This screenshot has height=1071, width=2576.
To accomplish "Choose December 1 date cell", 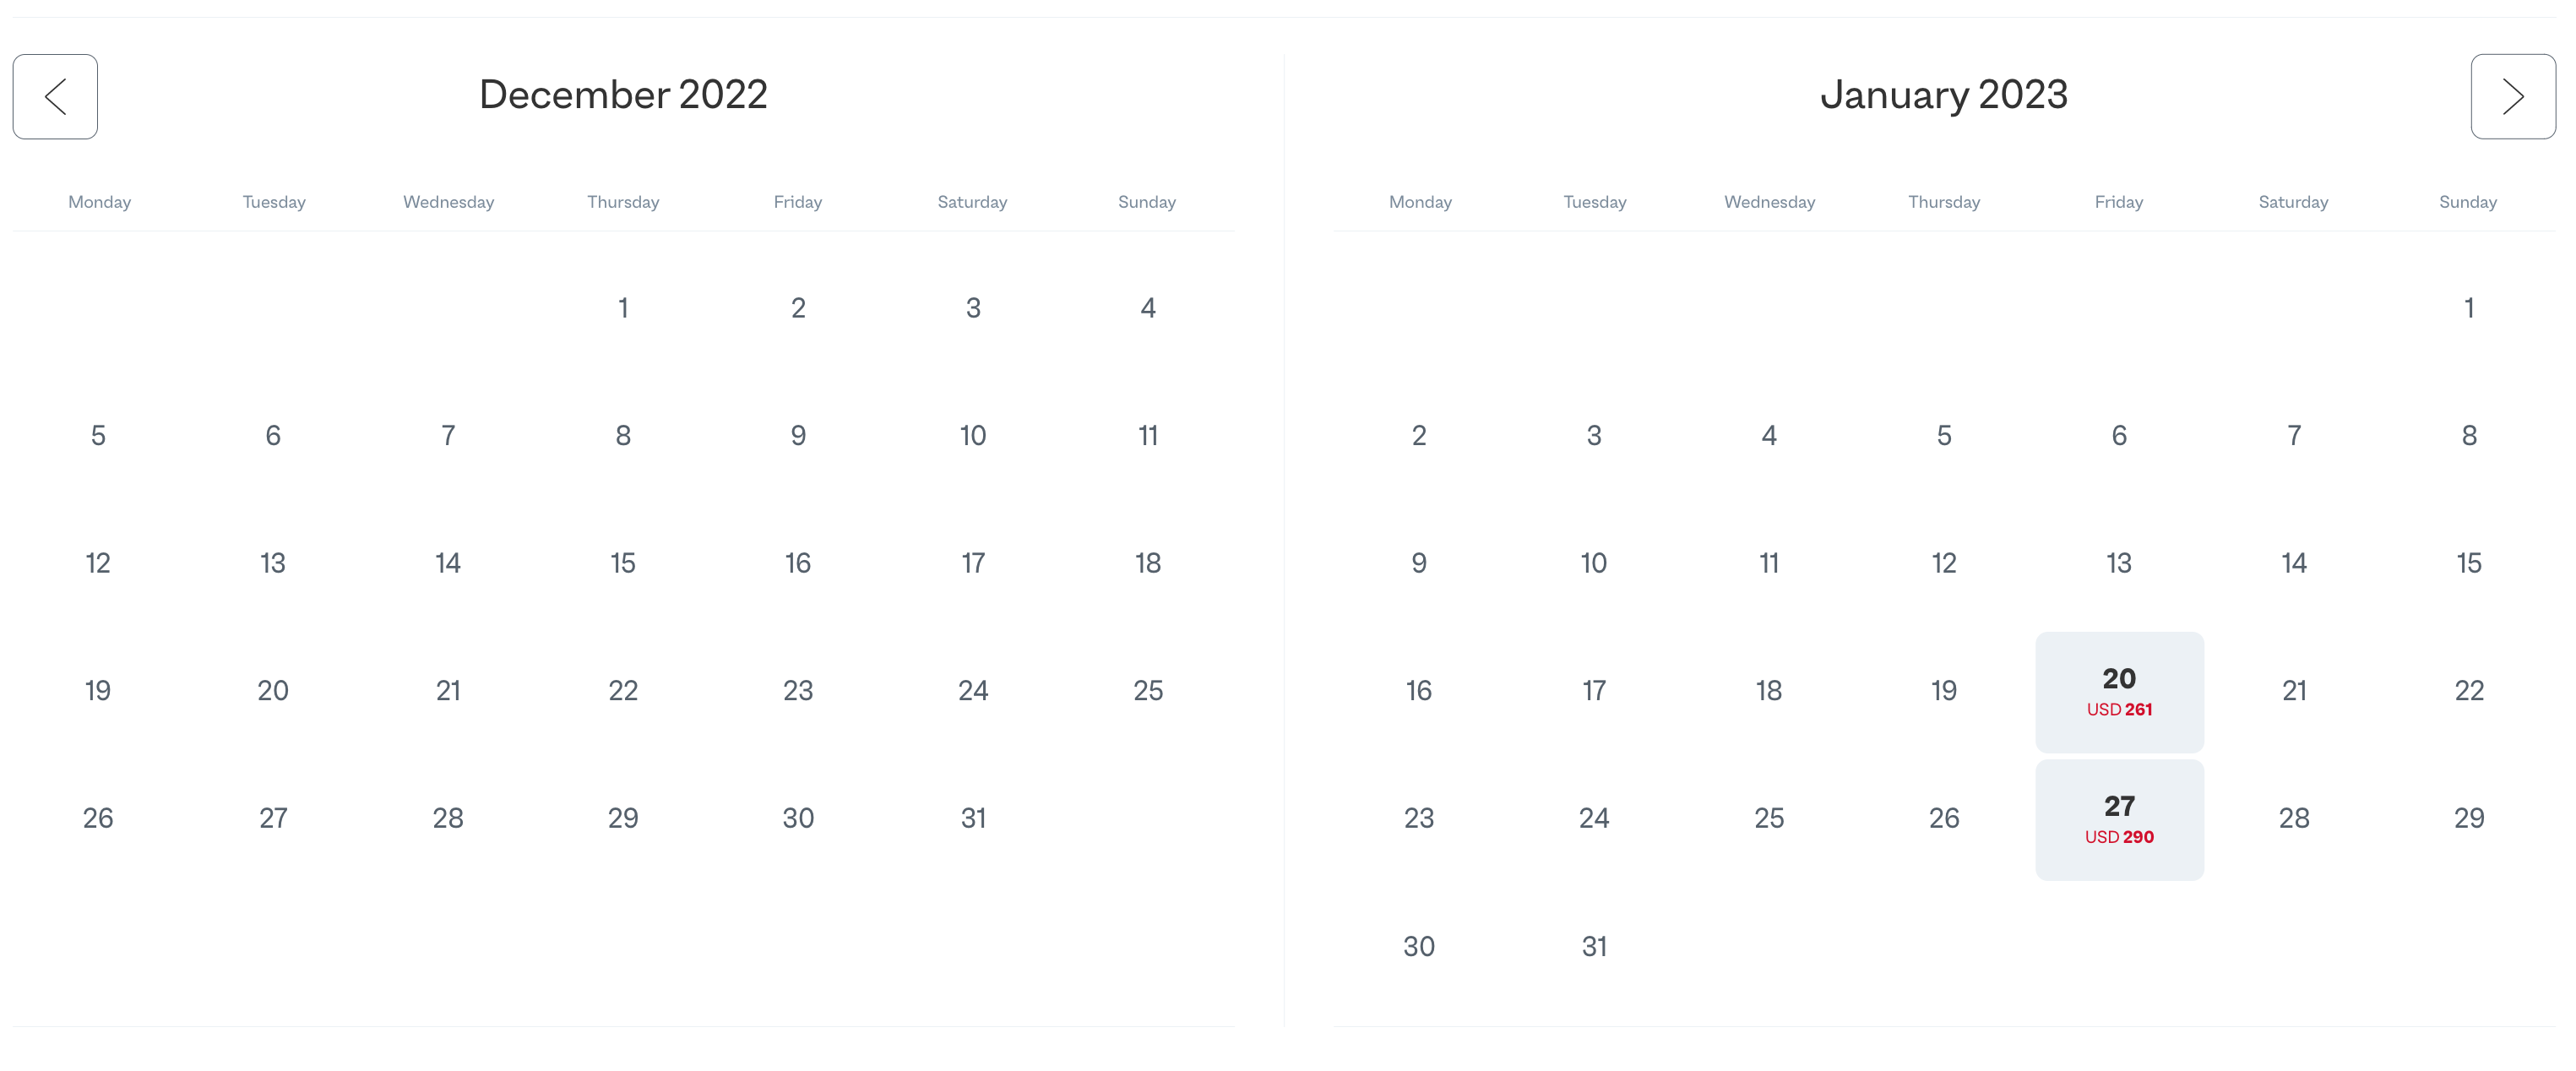I will pyautogui.click(x=623, y=308).
